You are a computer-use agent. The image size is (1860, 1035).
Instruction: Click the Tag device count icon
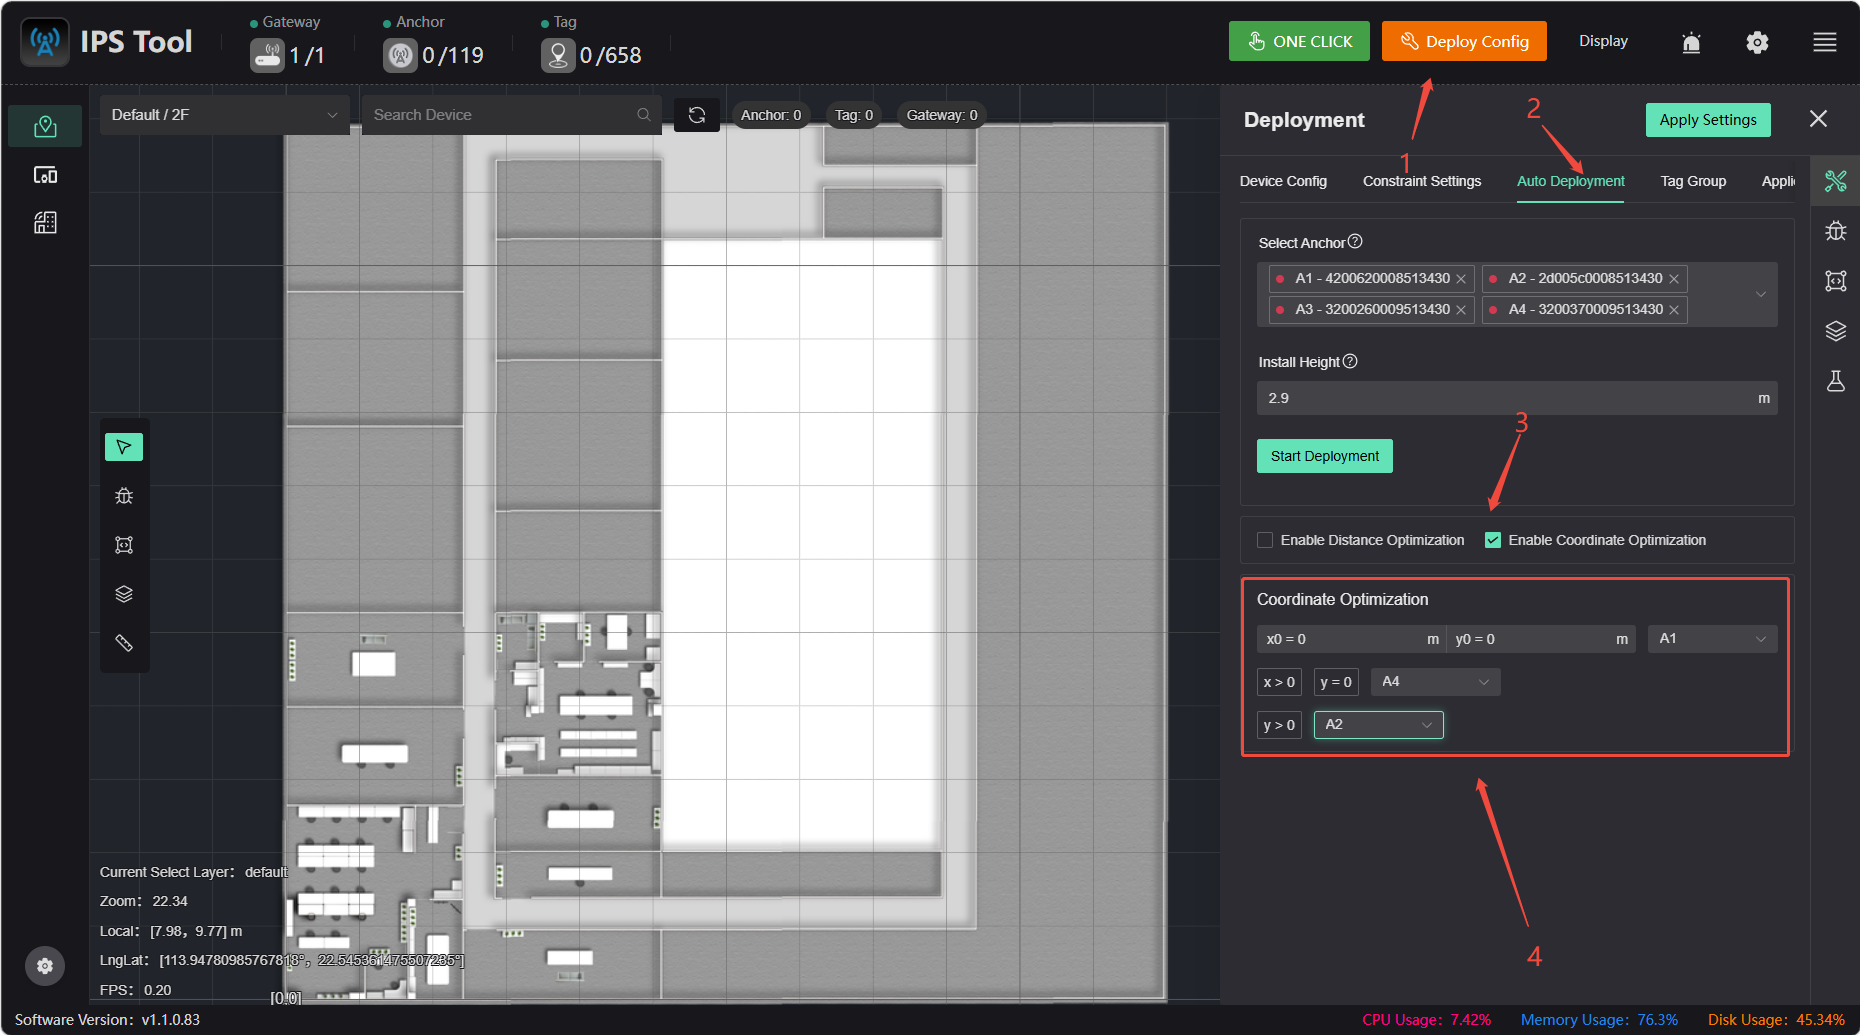(558, 55)
